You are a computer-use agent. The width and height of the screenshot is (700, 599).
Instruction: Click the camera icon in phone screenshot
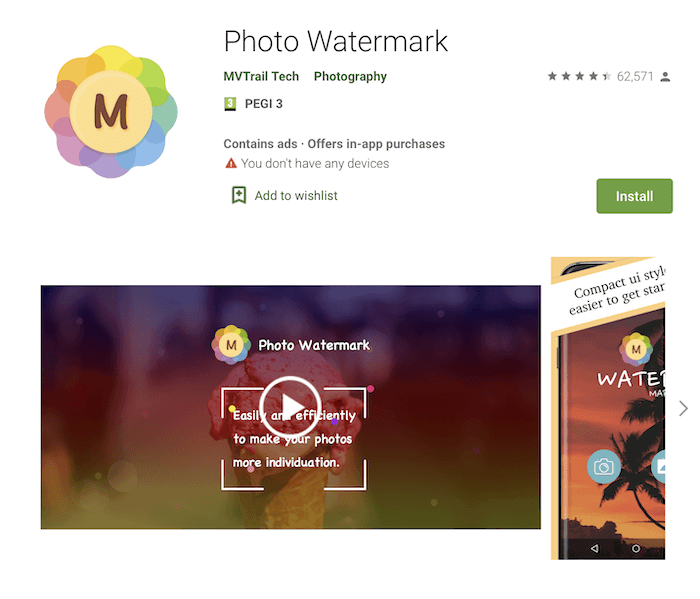click(604, 467)
